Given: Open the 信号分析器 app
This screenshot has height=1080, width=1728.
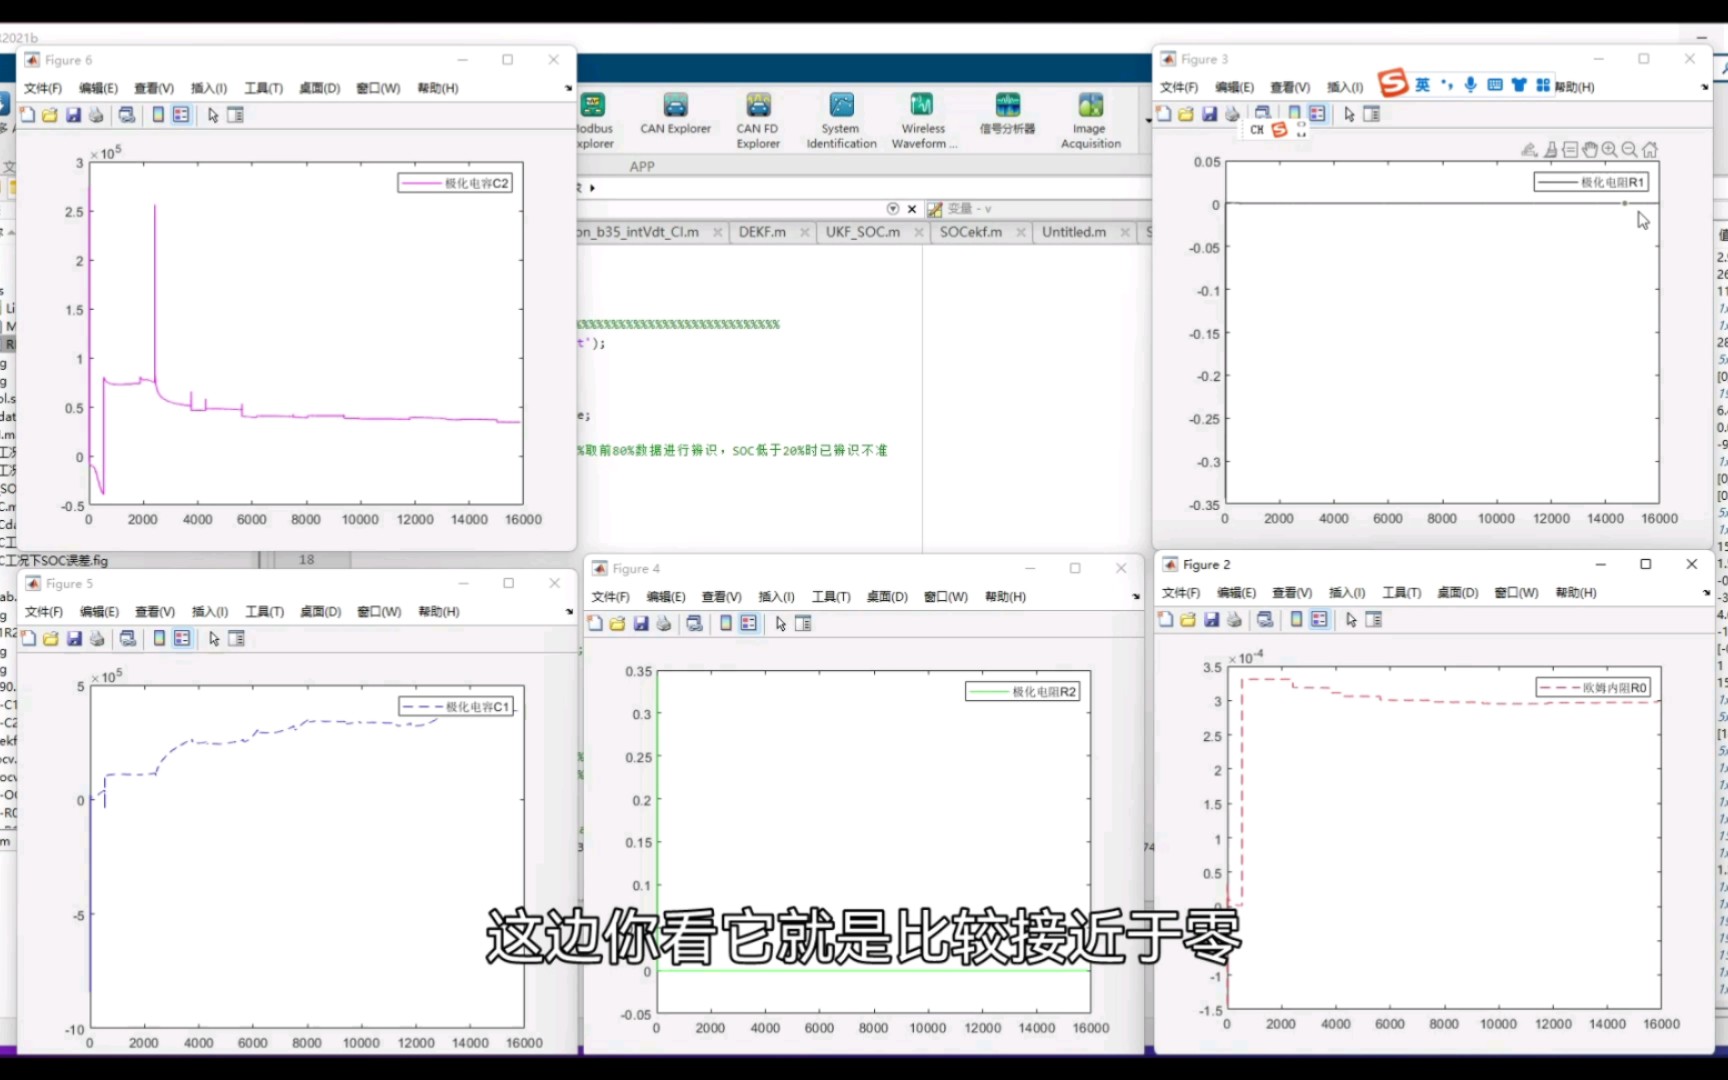Looking at the screenshot, I should [x=1007, y=113].
